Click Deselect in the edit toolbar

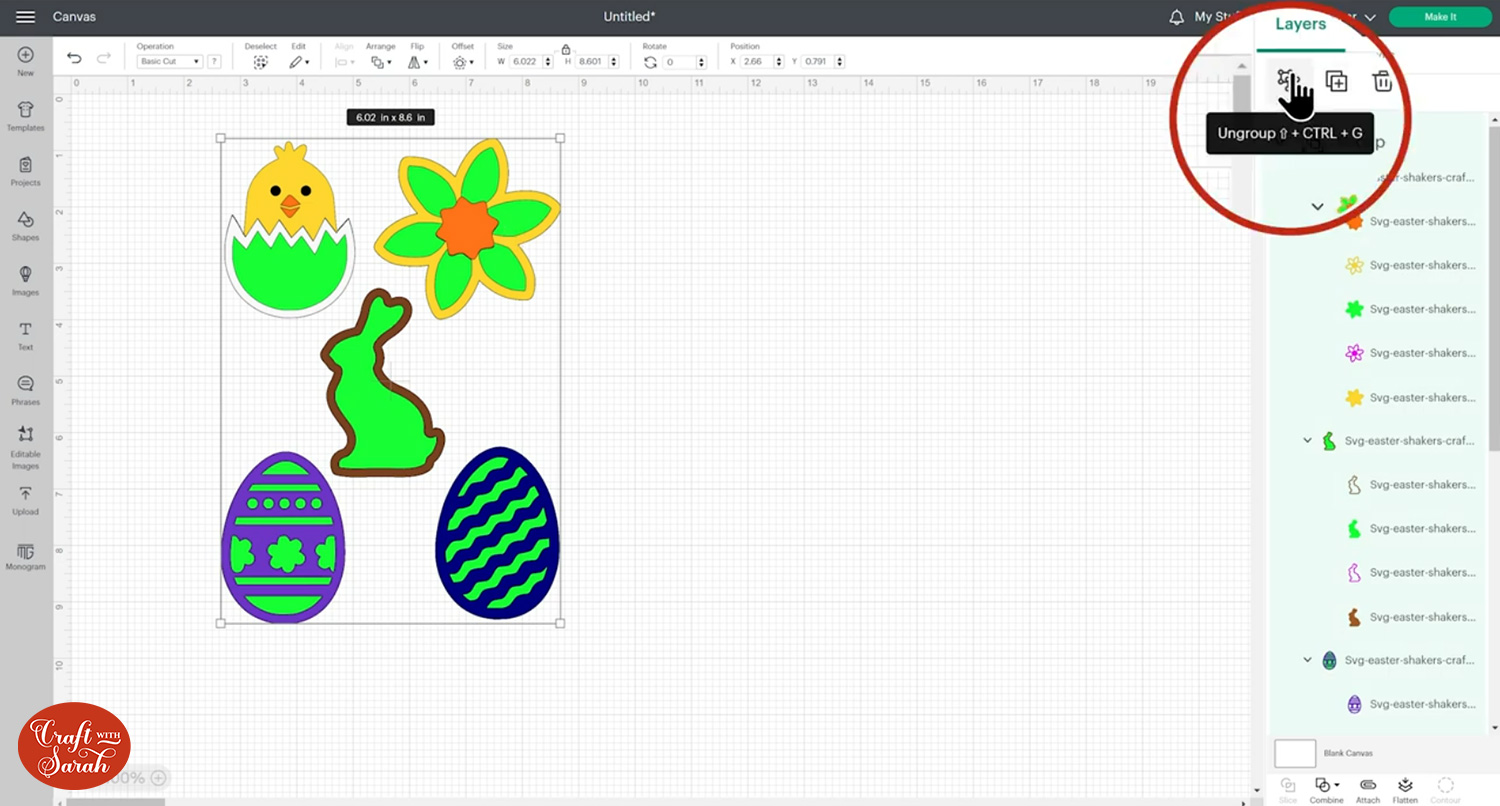coord(260,61)
